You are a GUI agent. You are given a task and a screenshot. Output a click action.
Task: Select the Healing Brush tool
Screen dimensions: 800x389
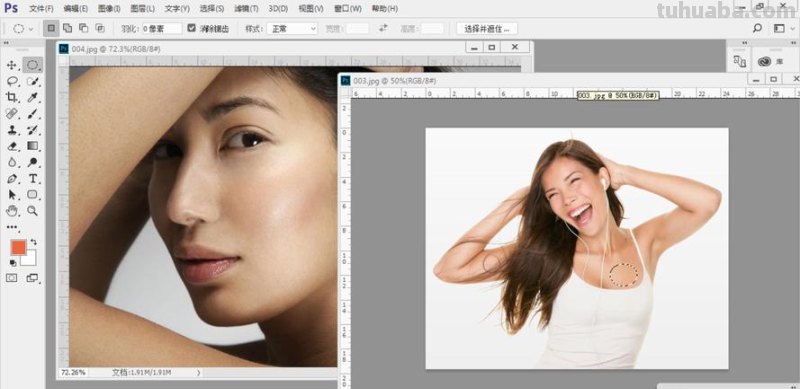click(12, 113)
